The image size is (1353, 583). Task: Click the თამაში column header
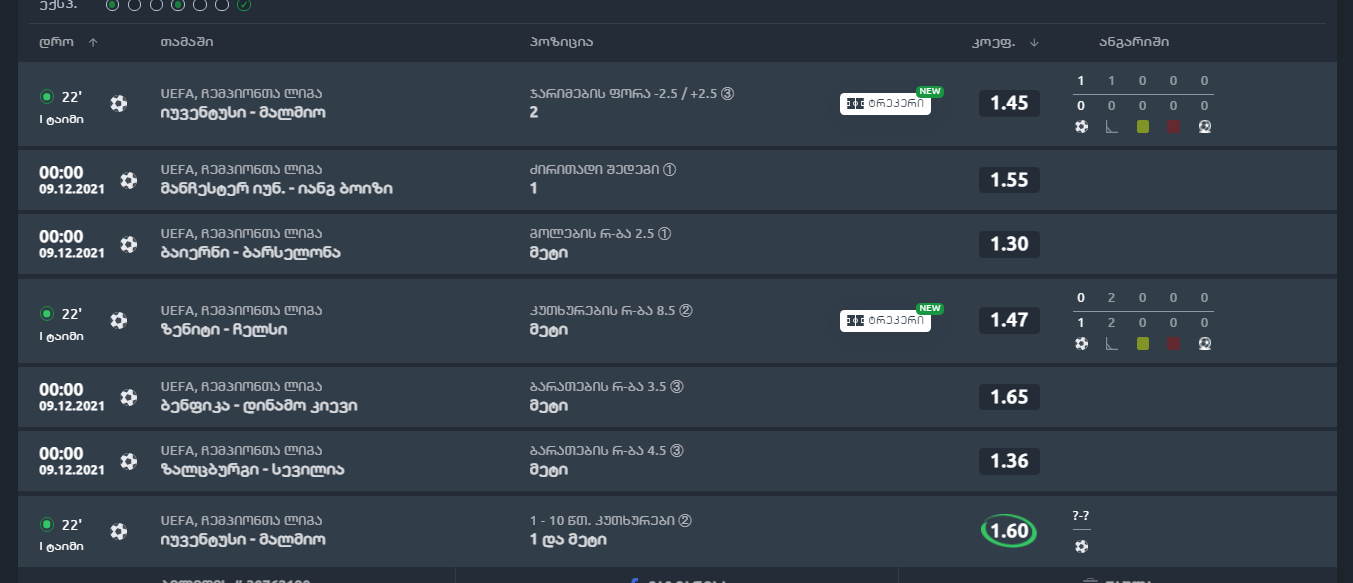point(186,42)
